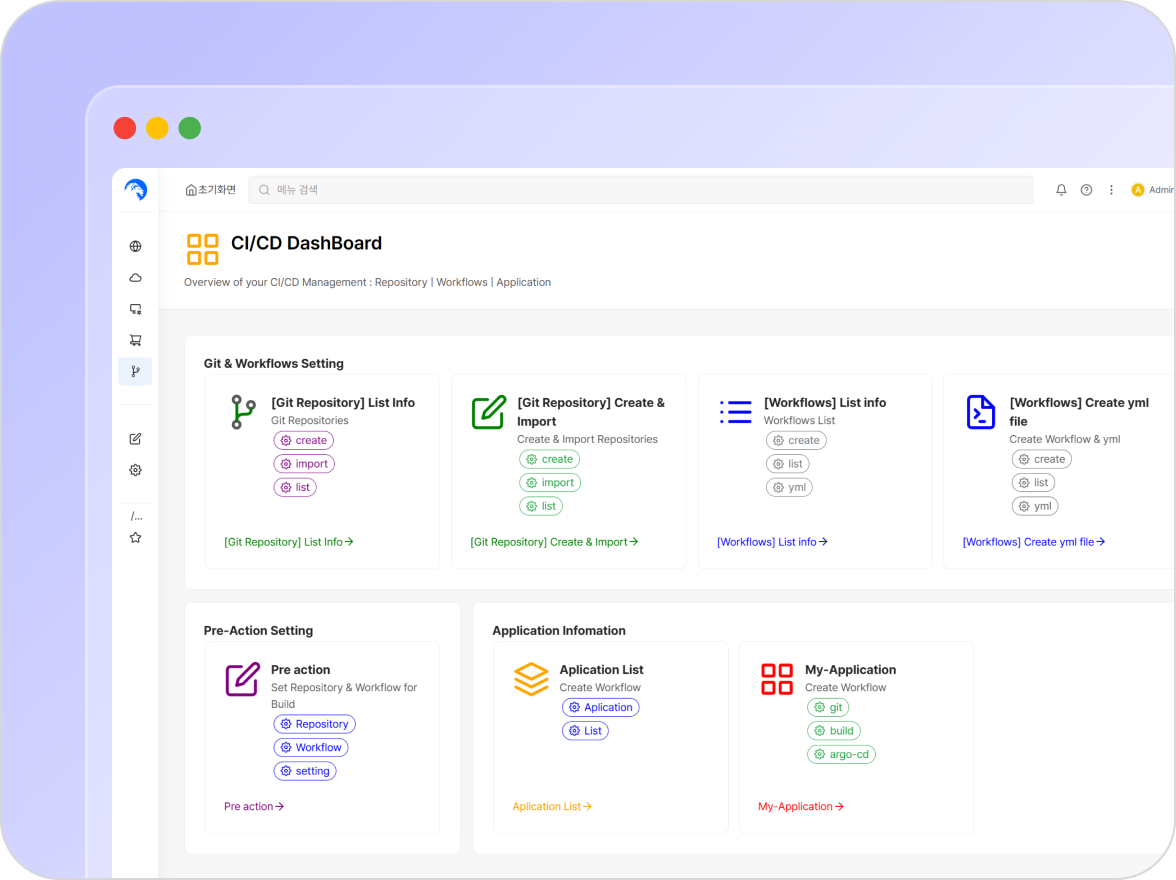Open the My-Application red link
1176x880 pixels.
(x=801, y=806)
